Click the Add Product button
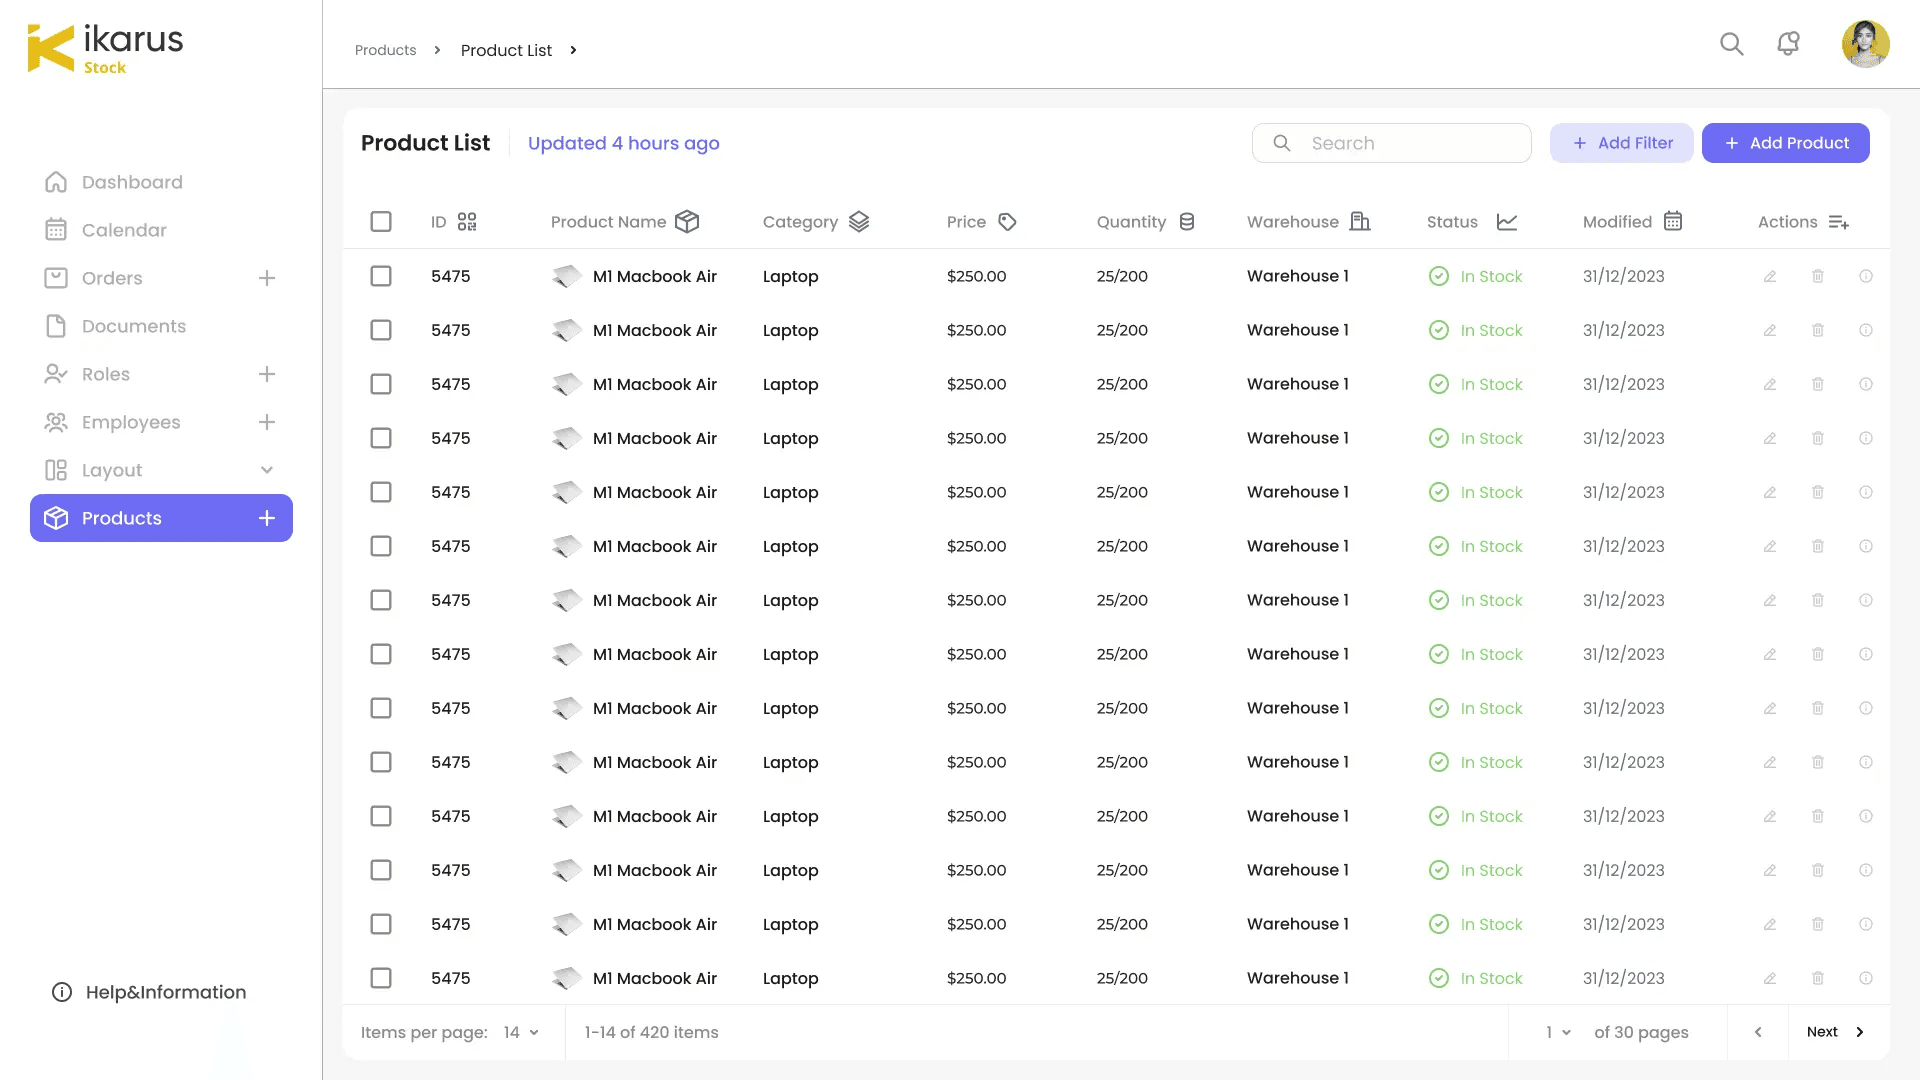 click(1785, 143)
